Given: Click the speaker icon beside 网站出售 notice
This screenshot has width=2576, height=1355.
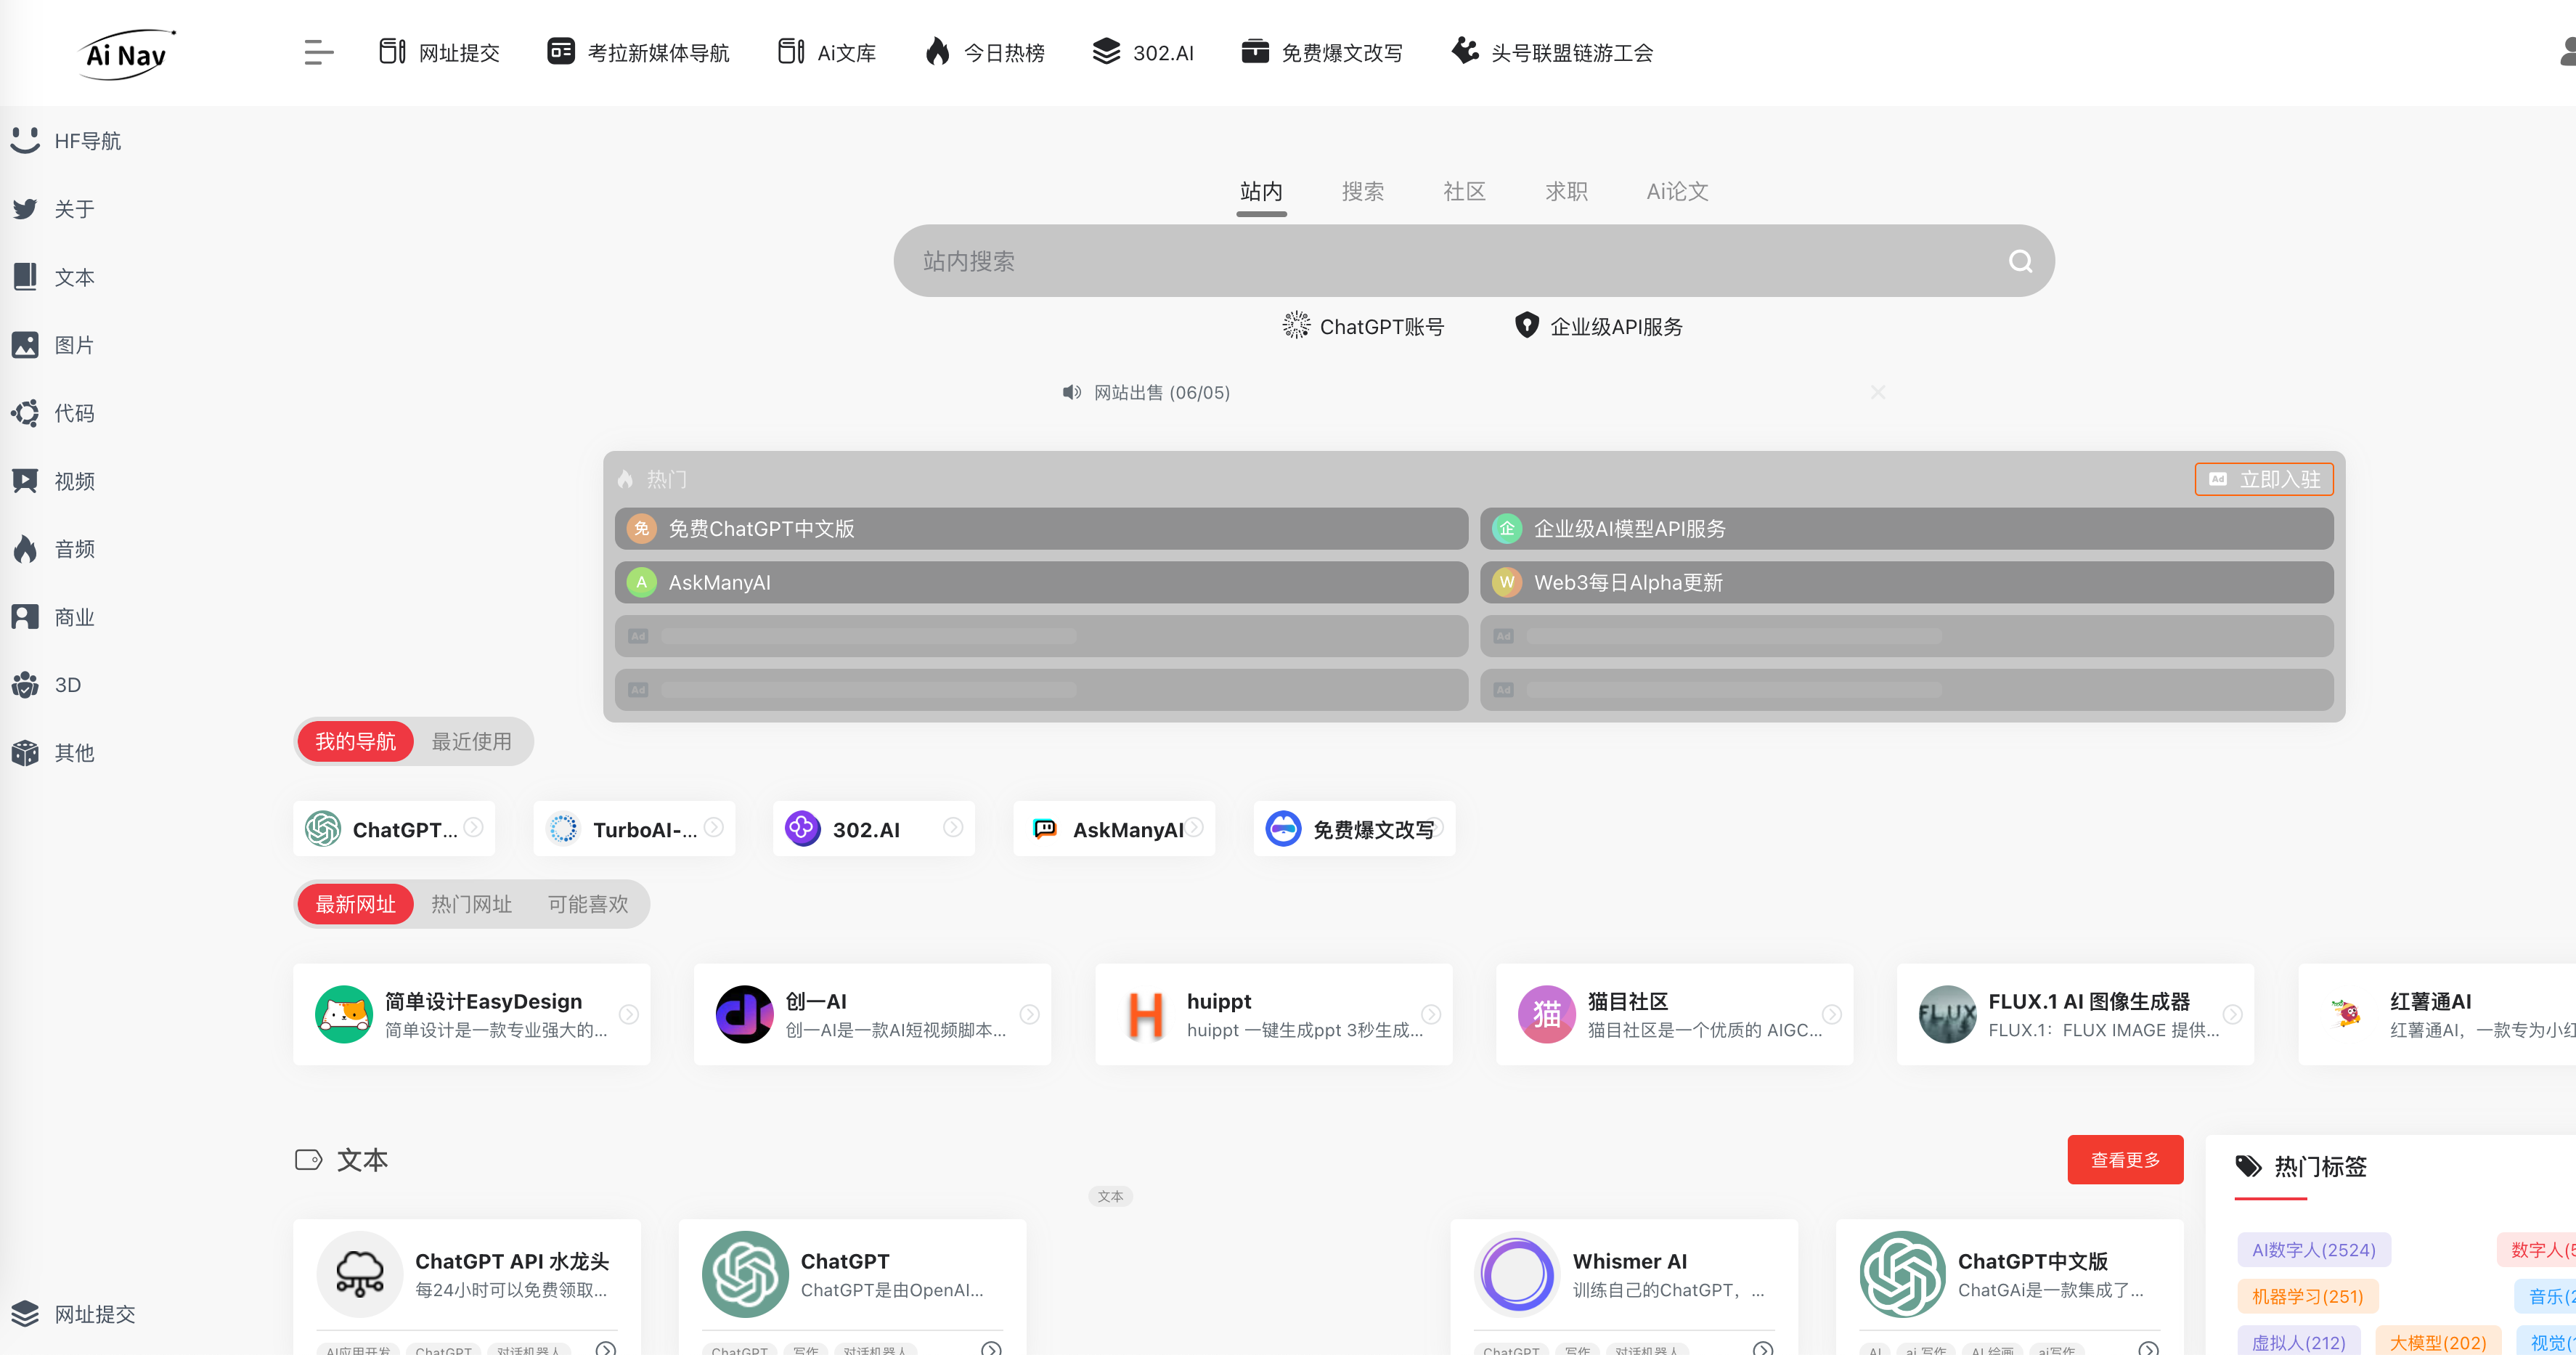Looking at the screenshot, I should [1071, 392].
